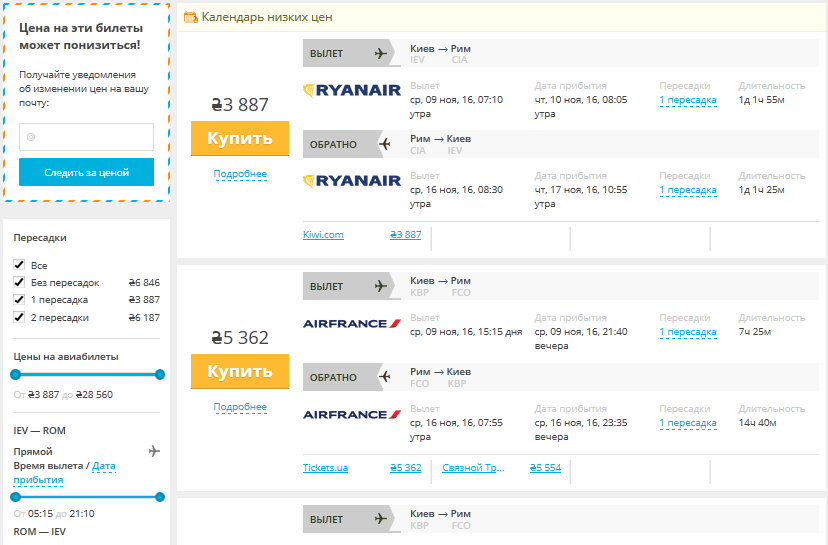Image resolution: width=828 pixels, height=545 pixels.
Task: Expand Подробнее under the ₴3 887 ticket
Action: [240, 174]
